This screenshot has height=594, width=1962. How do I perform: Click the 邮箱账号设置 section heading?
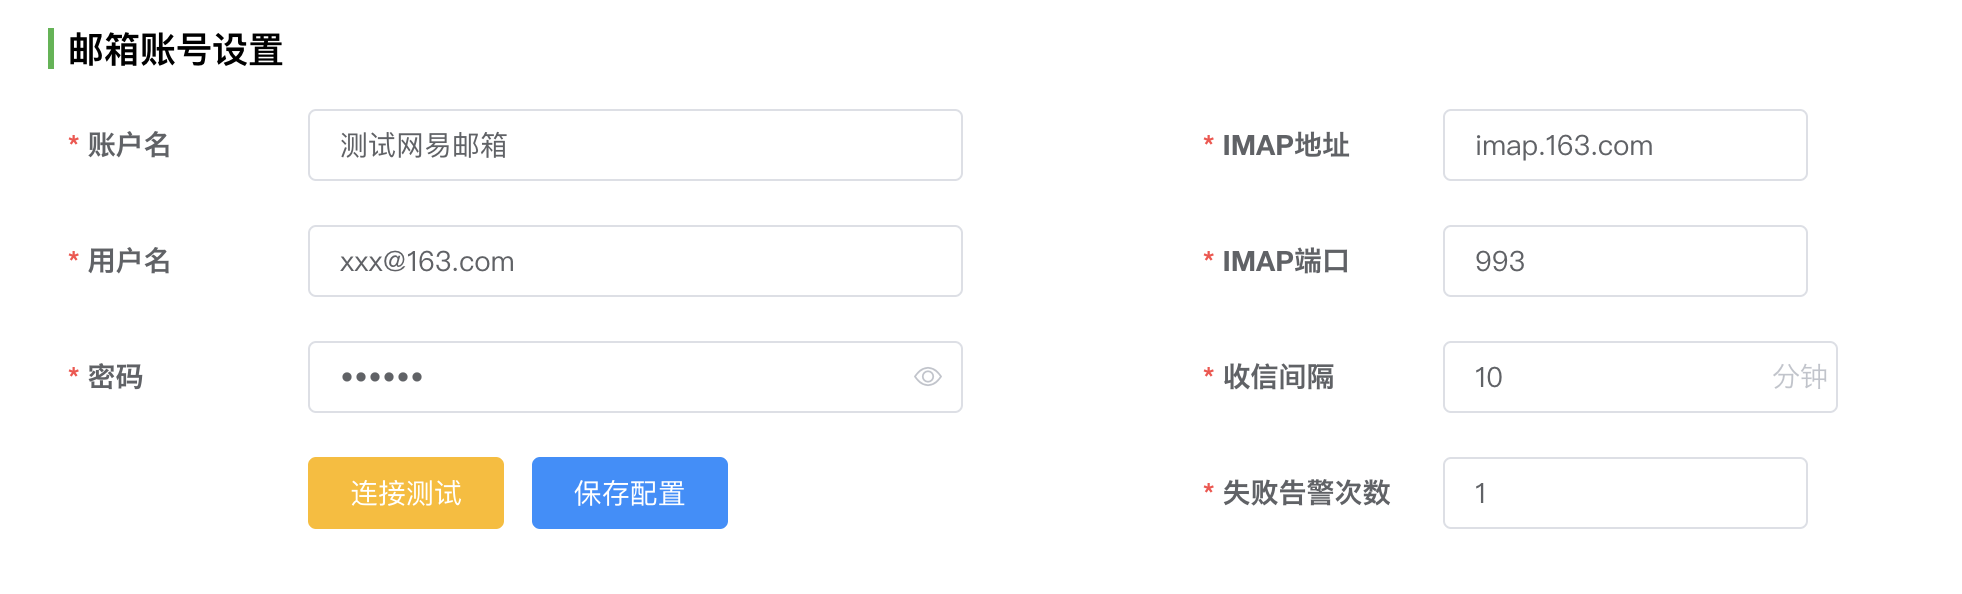(x=176, y=49)
